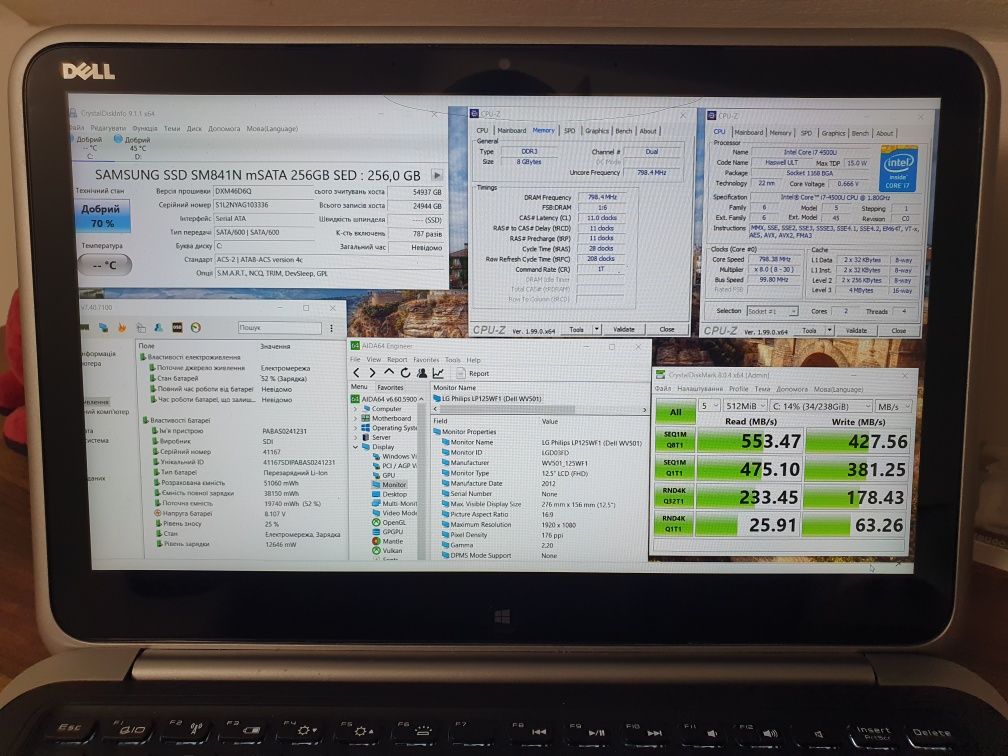Screen dimensions: 1008x756
Task: Open AIDA64 graph chart toolbar icon
Action: pyautogui.click(x=438, y=373)
